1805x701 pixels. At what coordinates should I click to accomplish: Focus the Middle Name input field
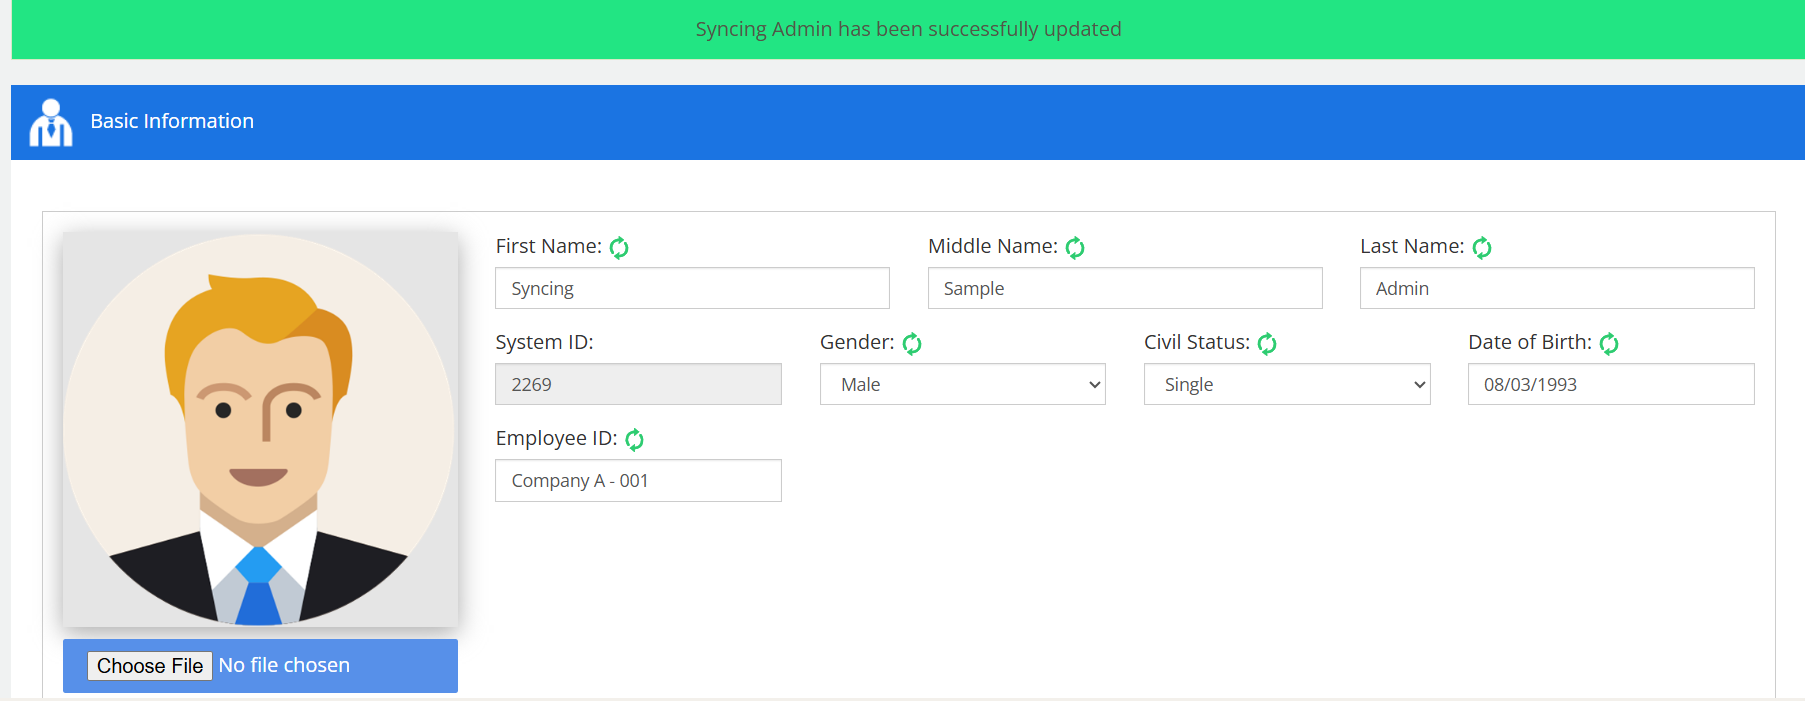1124,288
